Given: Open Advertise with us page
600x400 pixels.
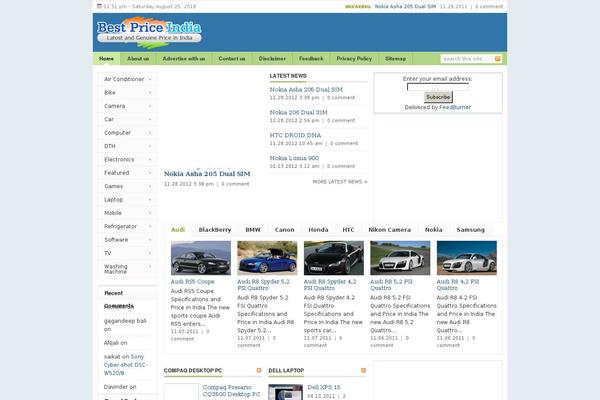Looking at the screenshot, I should point(184,59).
